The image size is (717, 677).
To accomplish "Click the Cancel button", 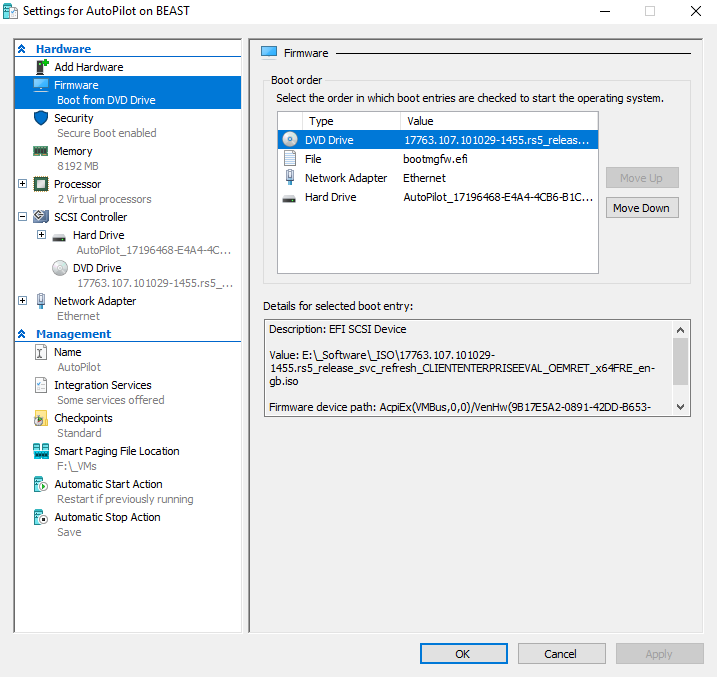I will [562, 654].
